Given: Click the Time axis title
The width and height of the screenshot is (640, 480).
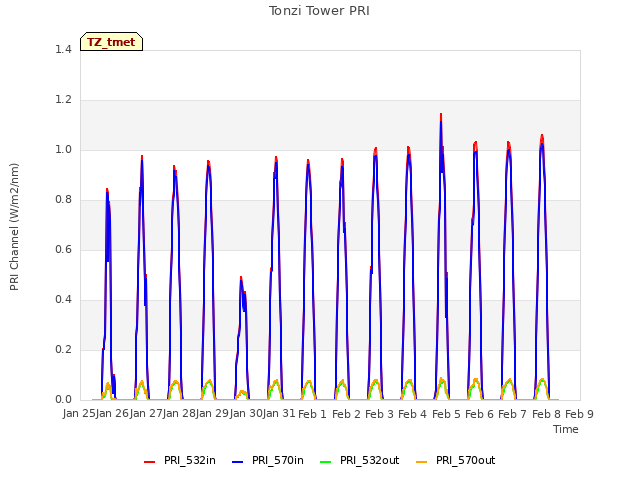Looking at the screenshot, I should (566, 429).
